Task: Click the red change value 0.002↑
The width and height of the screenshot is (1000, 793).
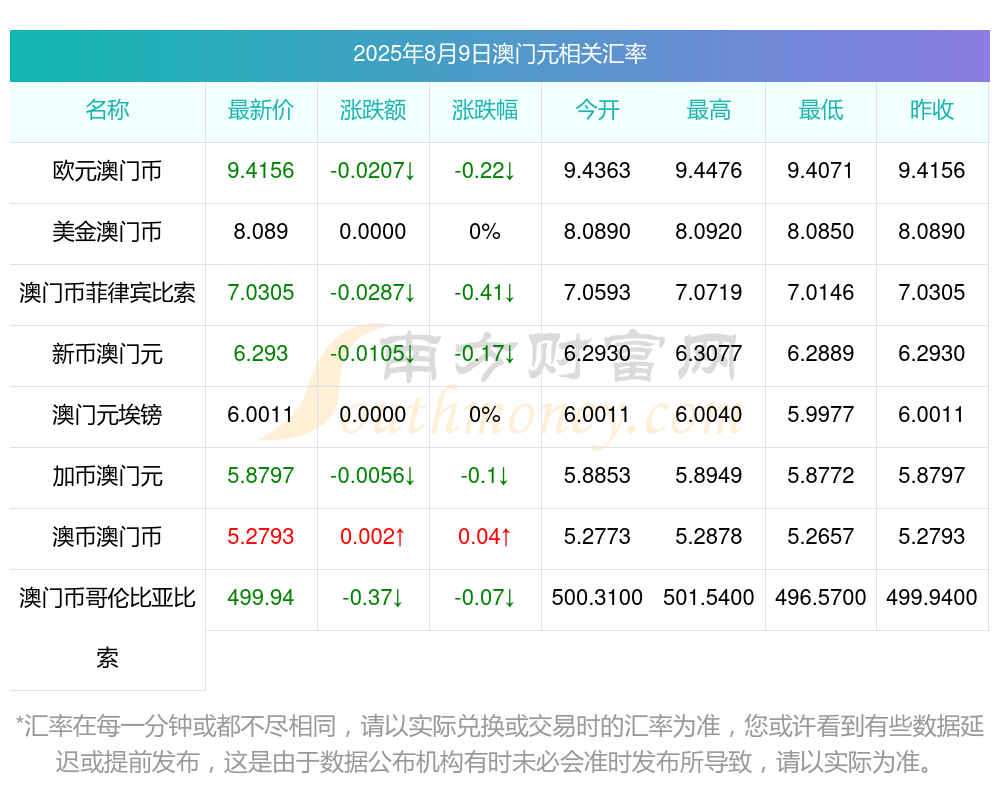Action: (x=373, y=536)
